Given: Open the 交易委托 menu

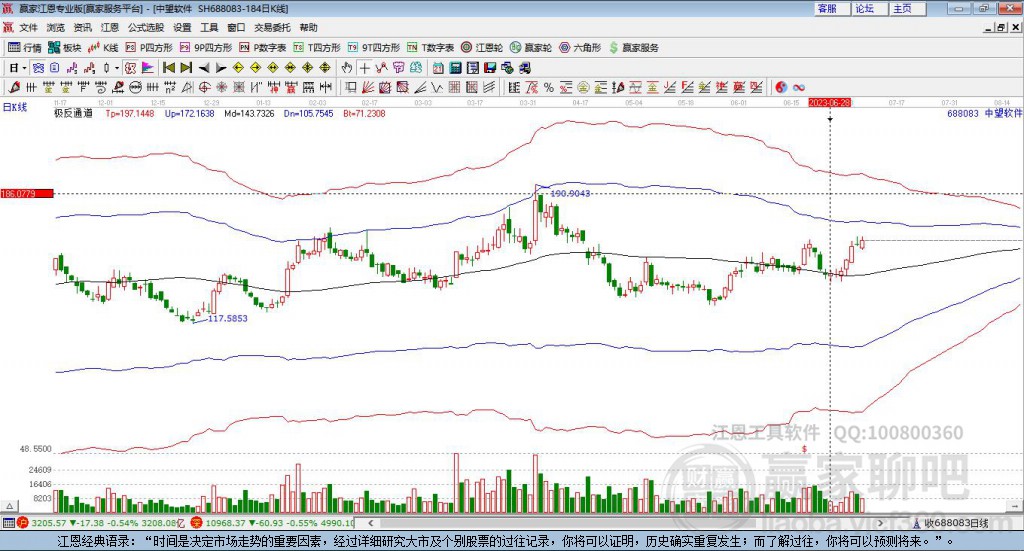Looking at the screenshot, I should point(272,27).
